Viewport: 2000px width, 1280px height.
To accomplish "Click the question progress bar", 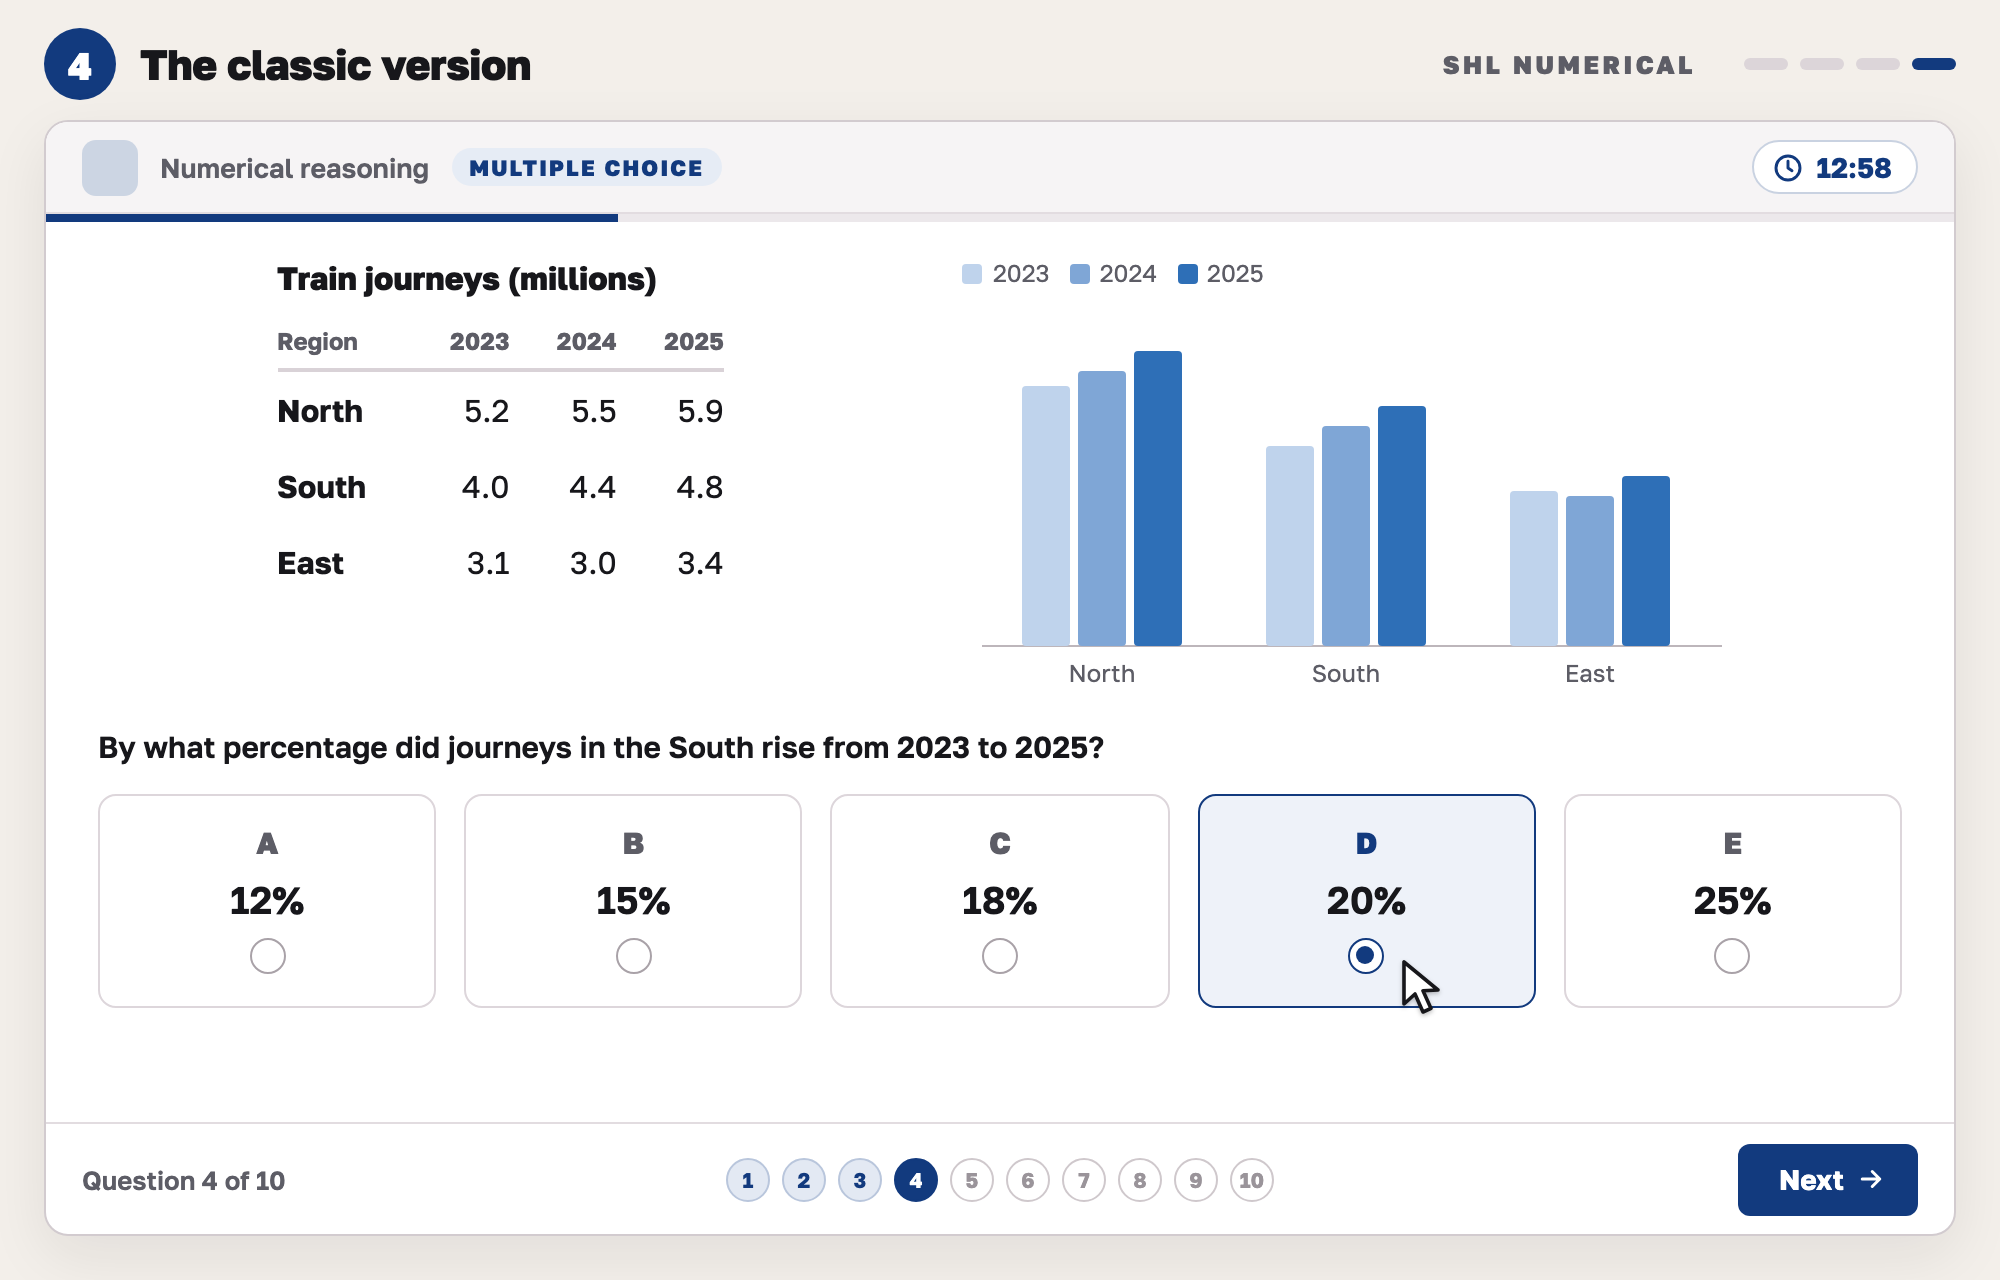I will [1000, 217].
